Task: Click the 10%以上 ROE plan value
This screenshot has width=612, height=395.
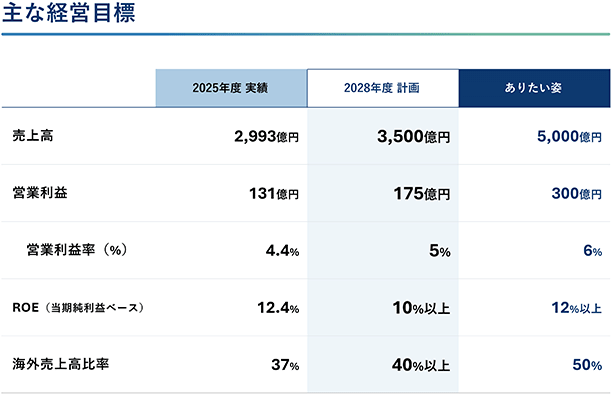Action: pyautogui.click(x=422, y=308)
